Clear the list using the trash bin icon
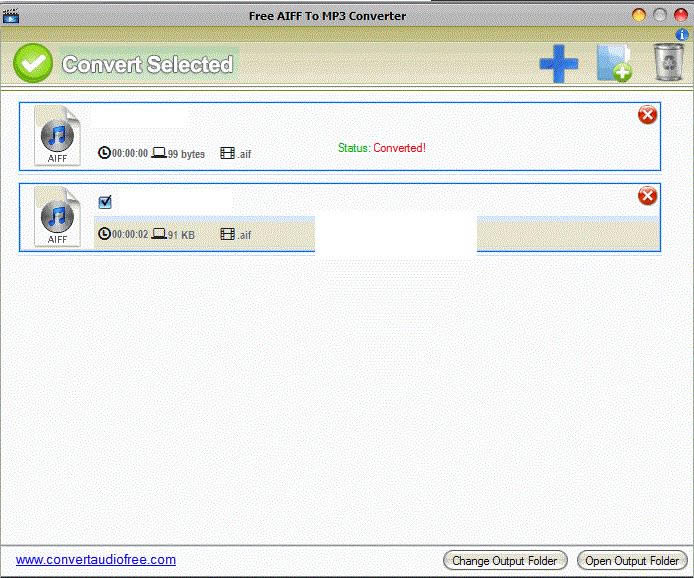 pyautogui.click(x=668, y=62)
